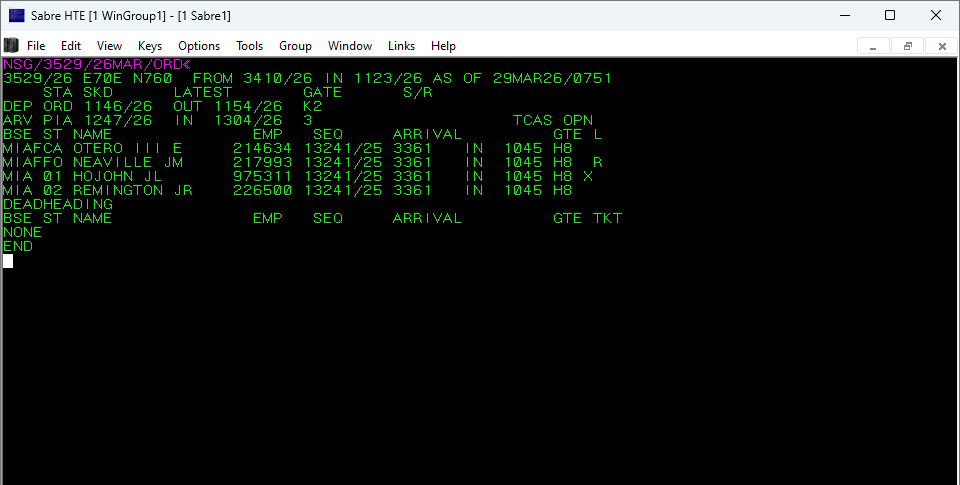Close the inner Sabre1 child window
This screenshot has width=960, height=485.
(x=942, y=46)
